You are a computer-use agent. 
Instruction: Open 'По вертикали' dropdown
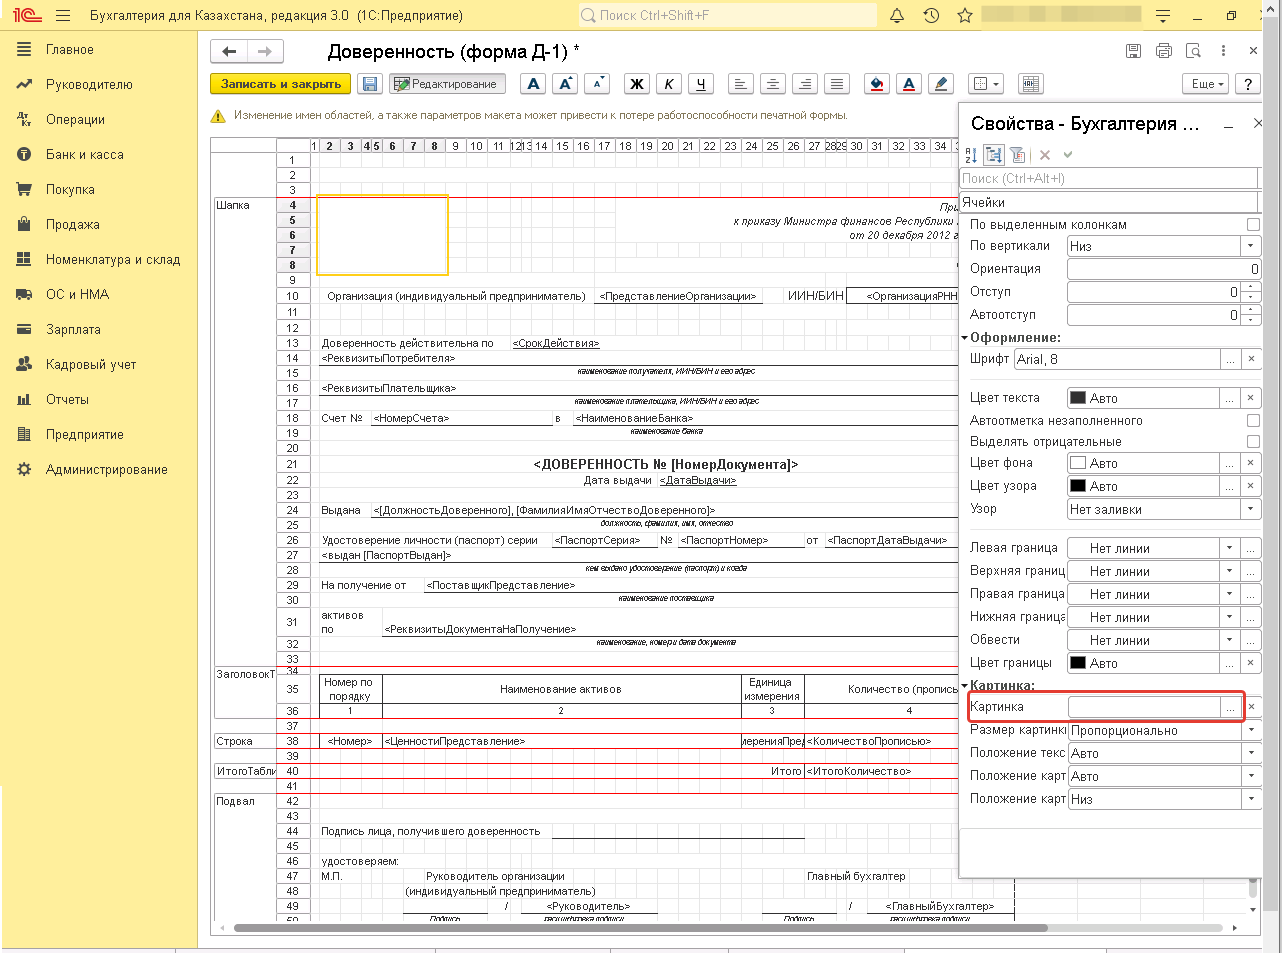click(1250, 246)
